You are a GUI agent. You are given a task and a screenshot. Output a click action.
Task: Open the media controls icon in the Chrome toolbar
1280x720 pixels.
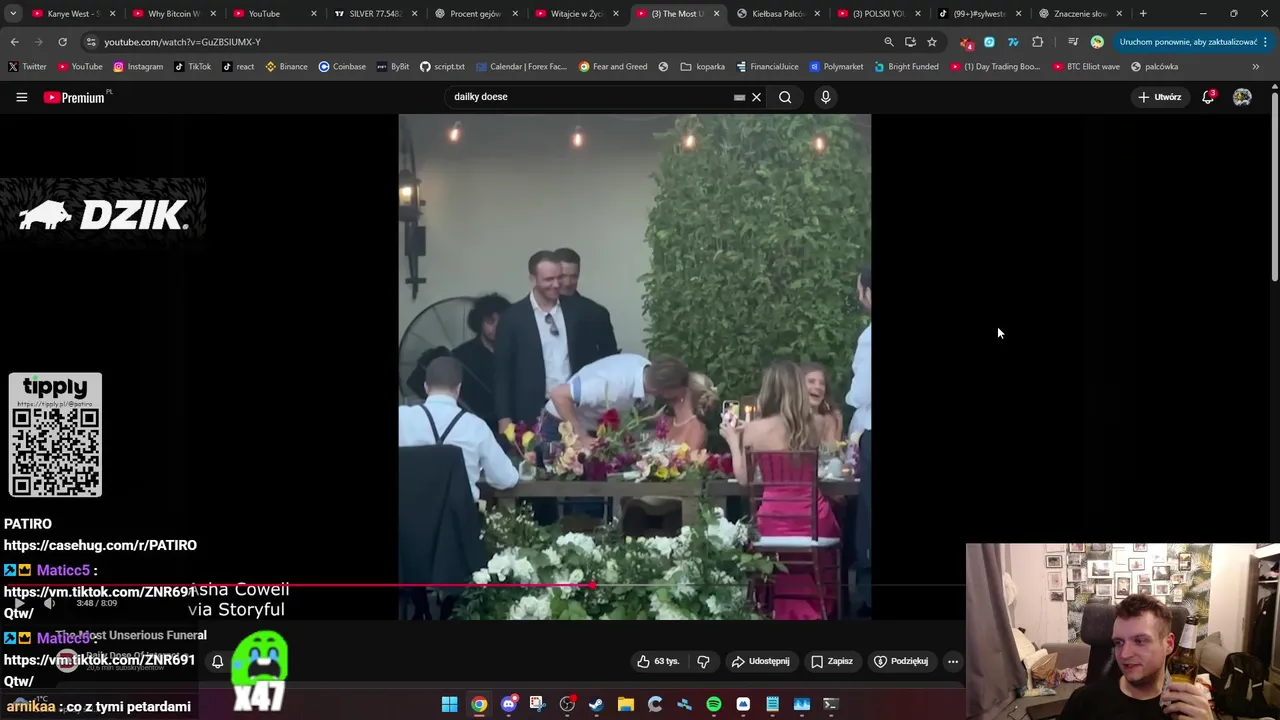(1073, 42)
